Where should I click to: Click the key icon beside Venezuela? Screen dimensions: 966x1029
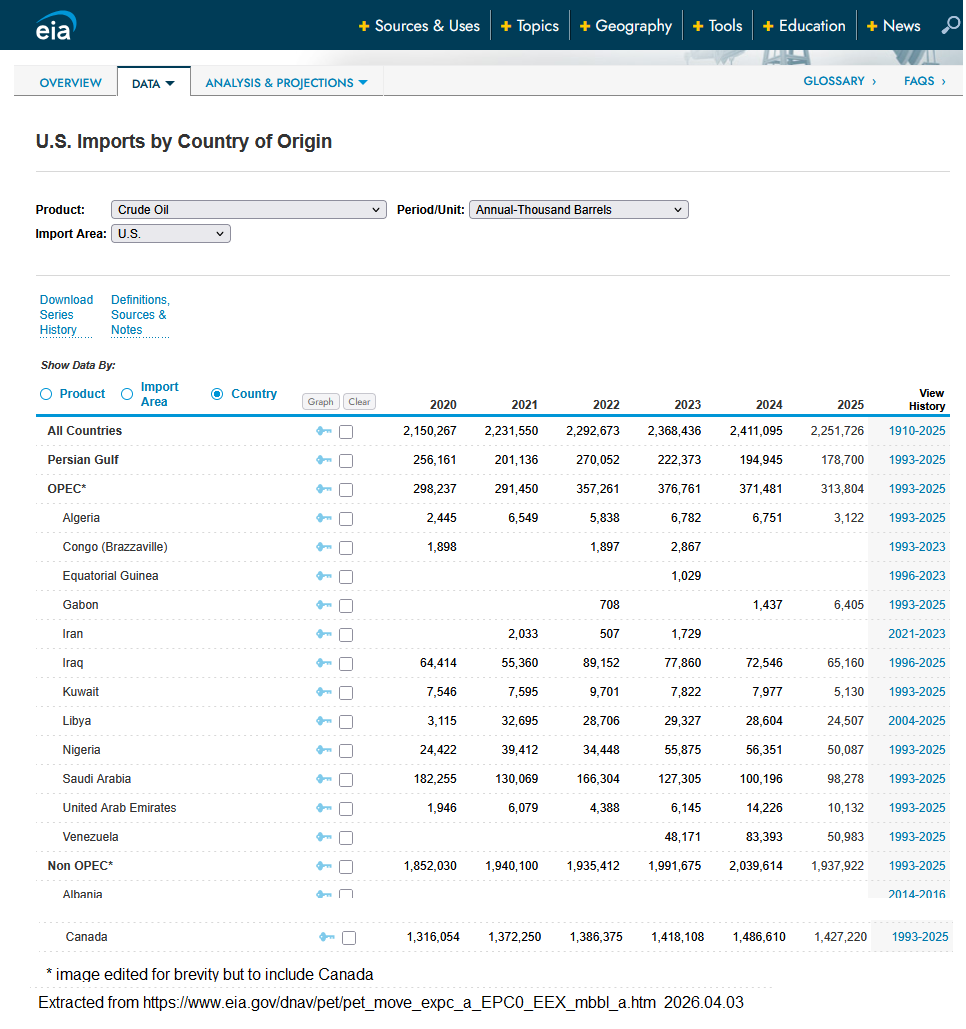(323, 837)
